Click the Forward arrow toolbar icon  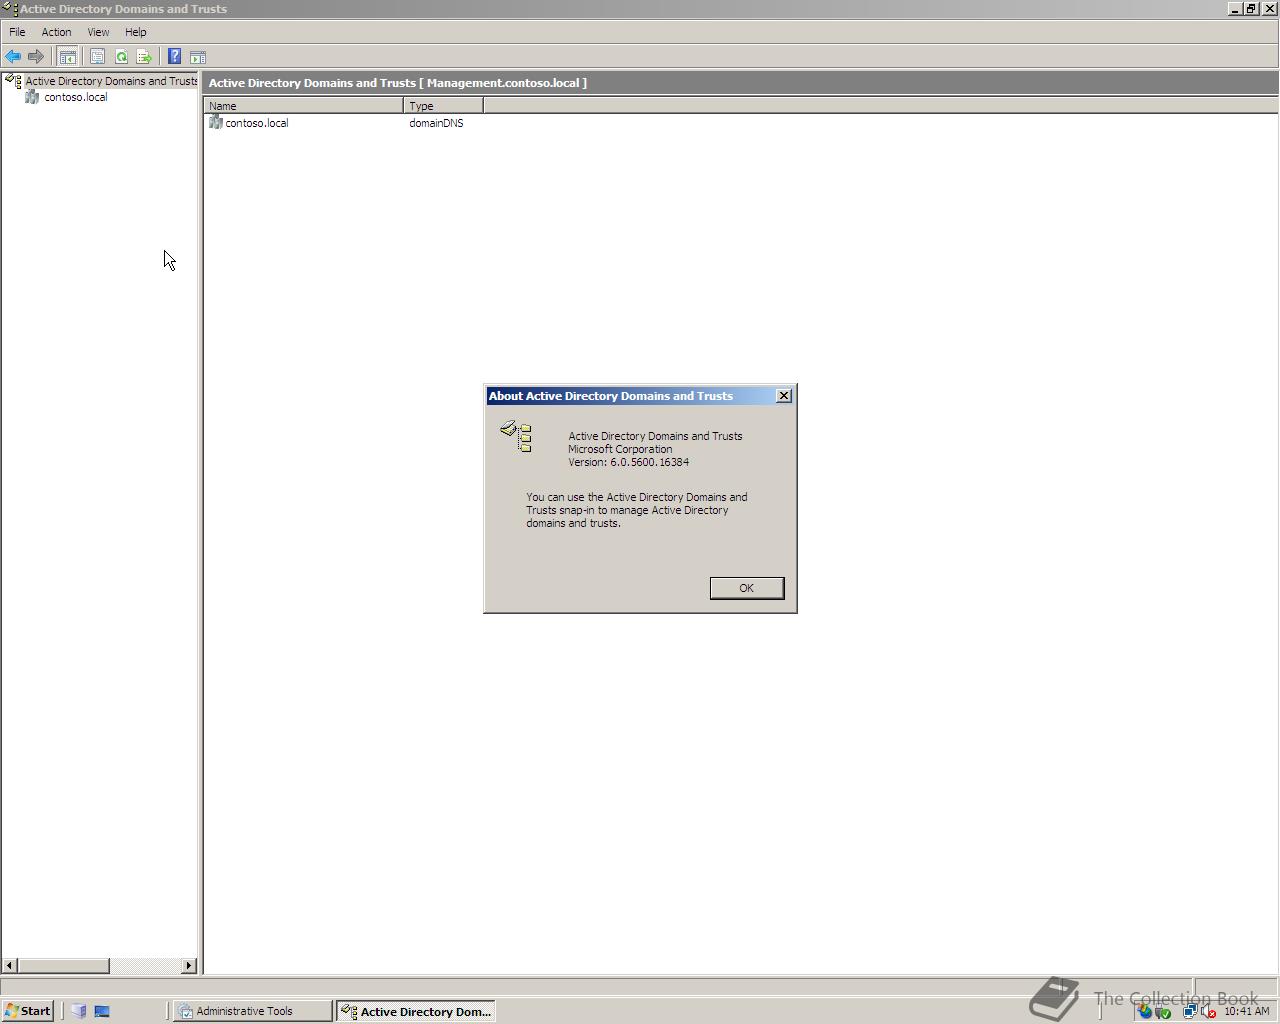pos(36,57)
